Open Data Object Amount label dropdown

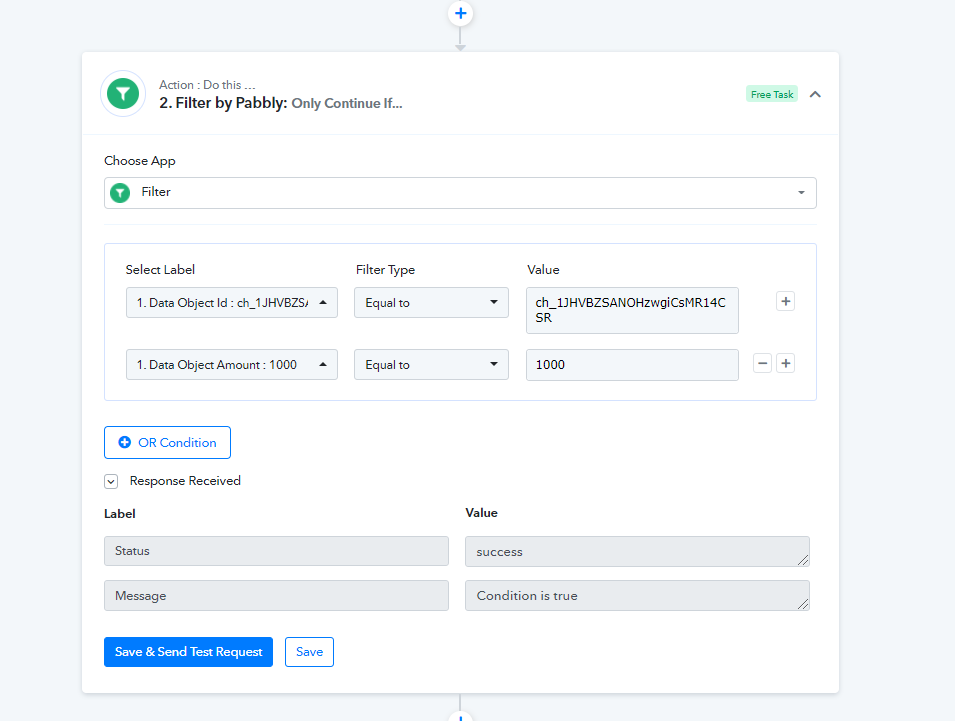pyautogui.click(x=231, y=365)
